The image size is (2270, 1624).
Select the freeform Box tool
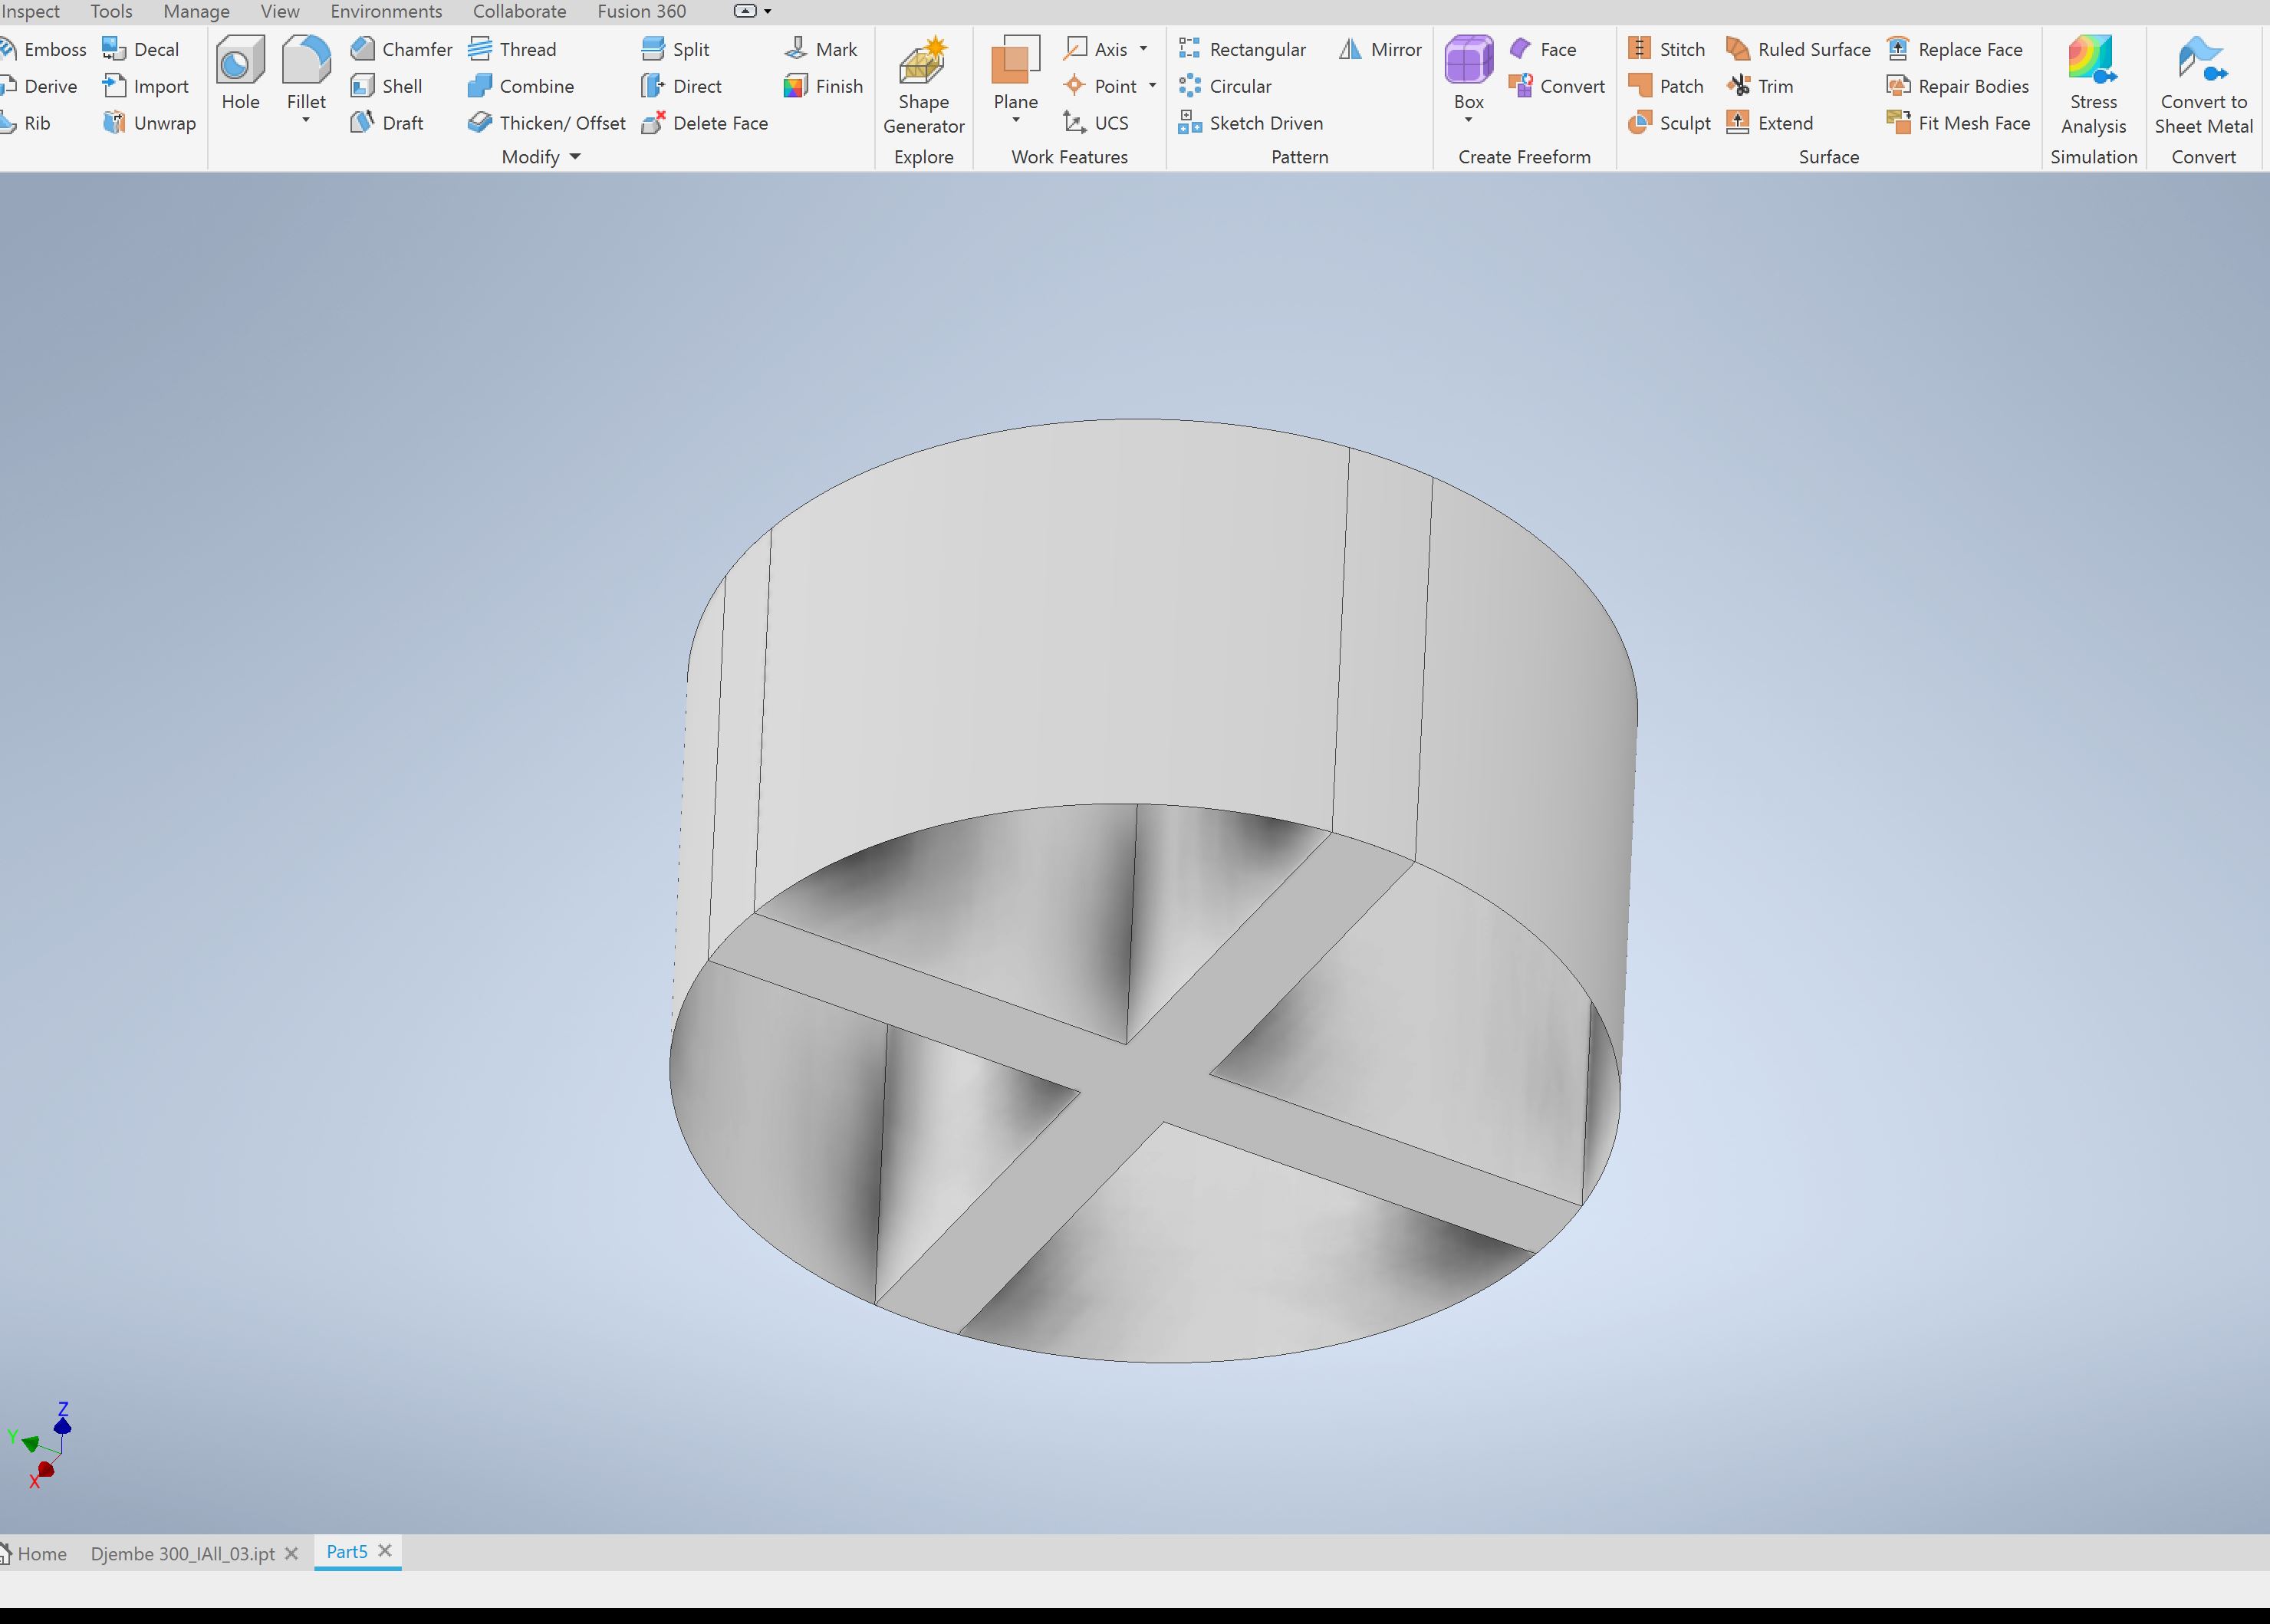click(x=1468, y=60)
